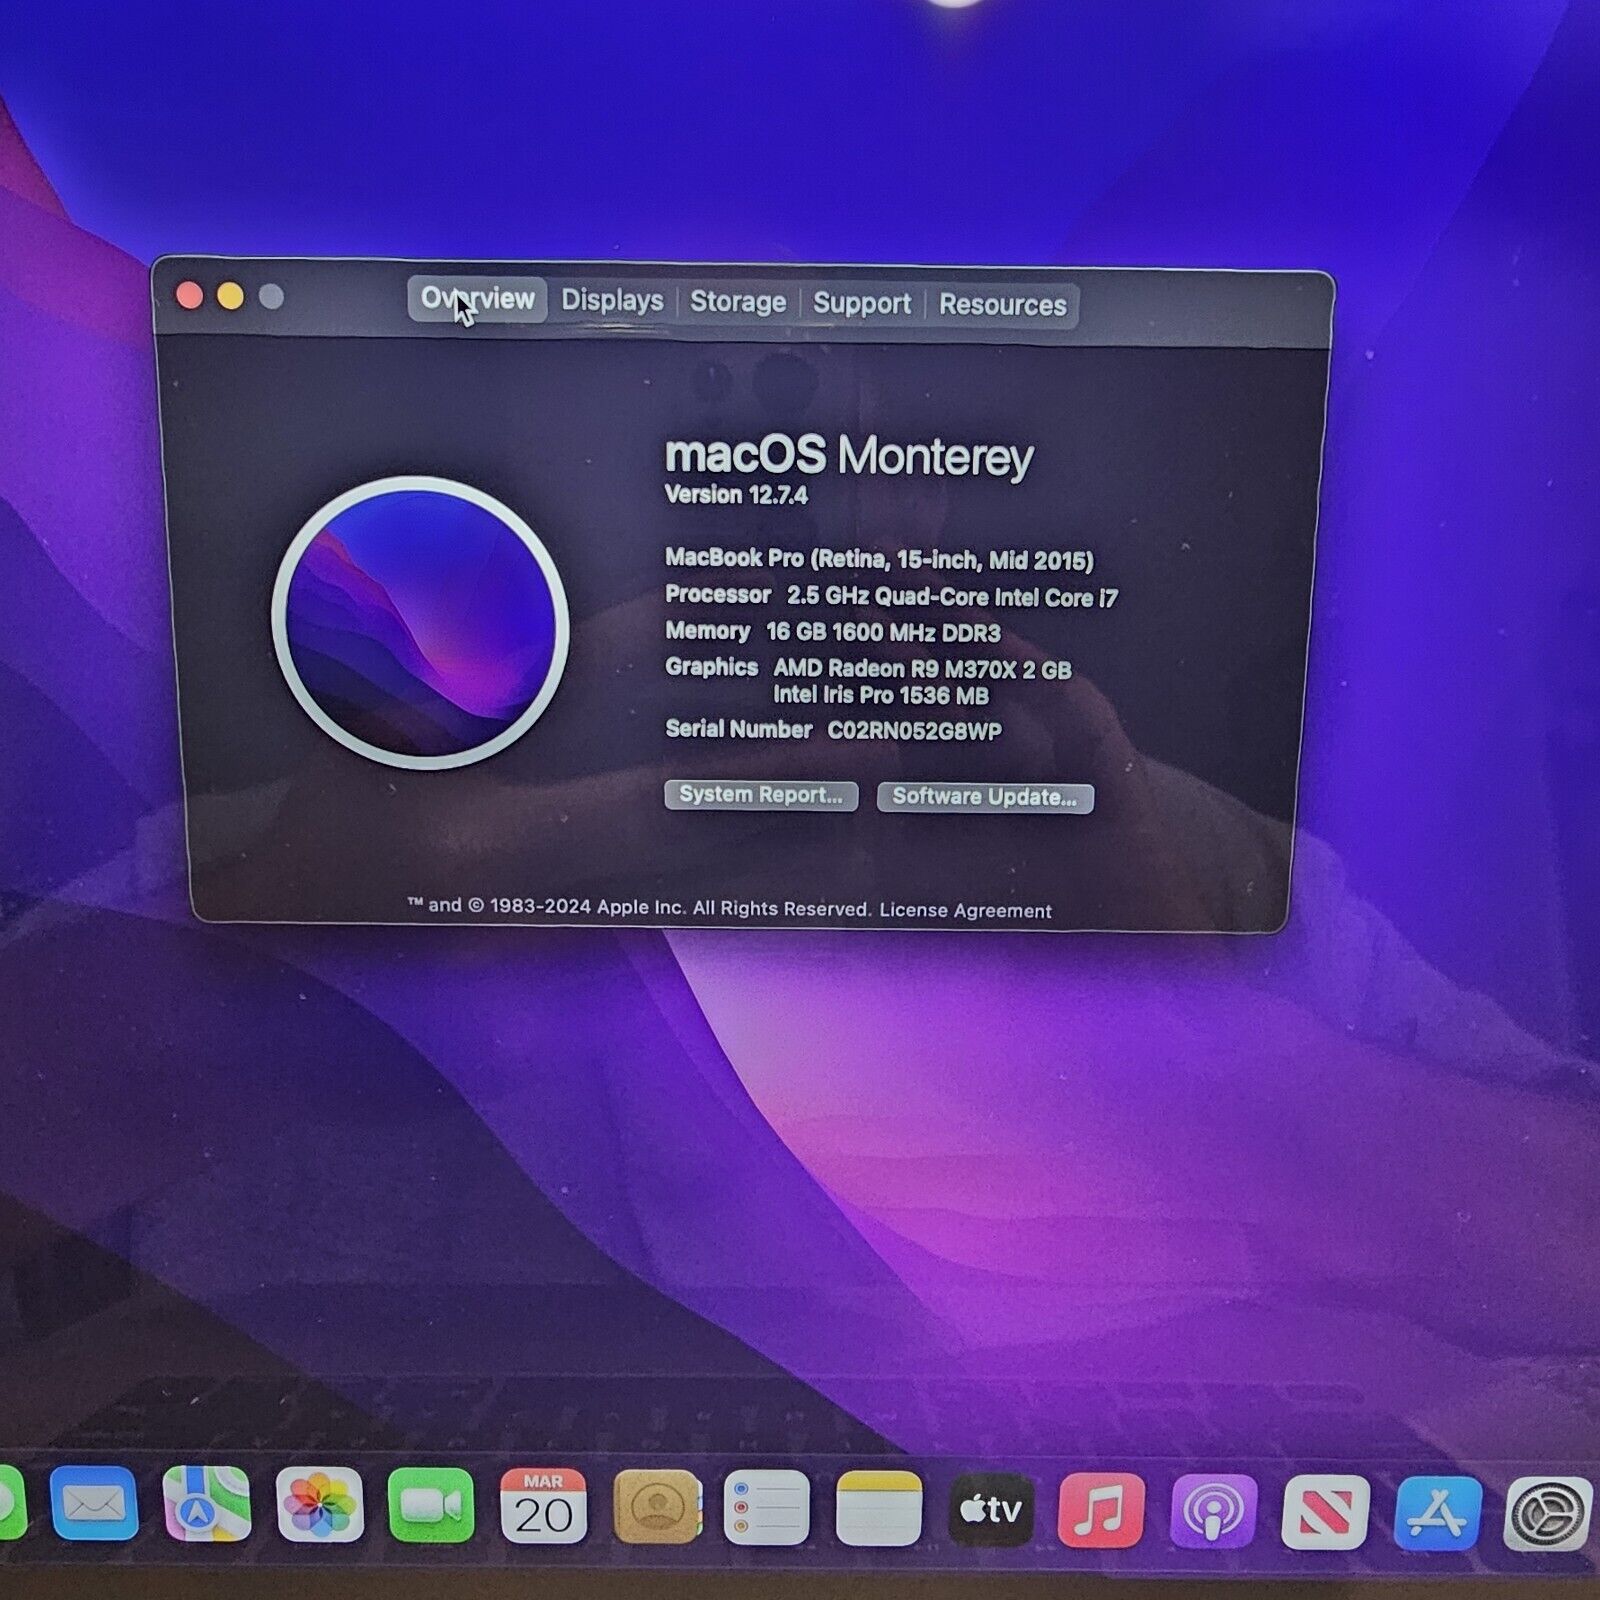Open the License Agreement link
Image resolution: width=1600 pixels, height=1600 pixels.
click(x=966, y=911)
